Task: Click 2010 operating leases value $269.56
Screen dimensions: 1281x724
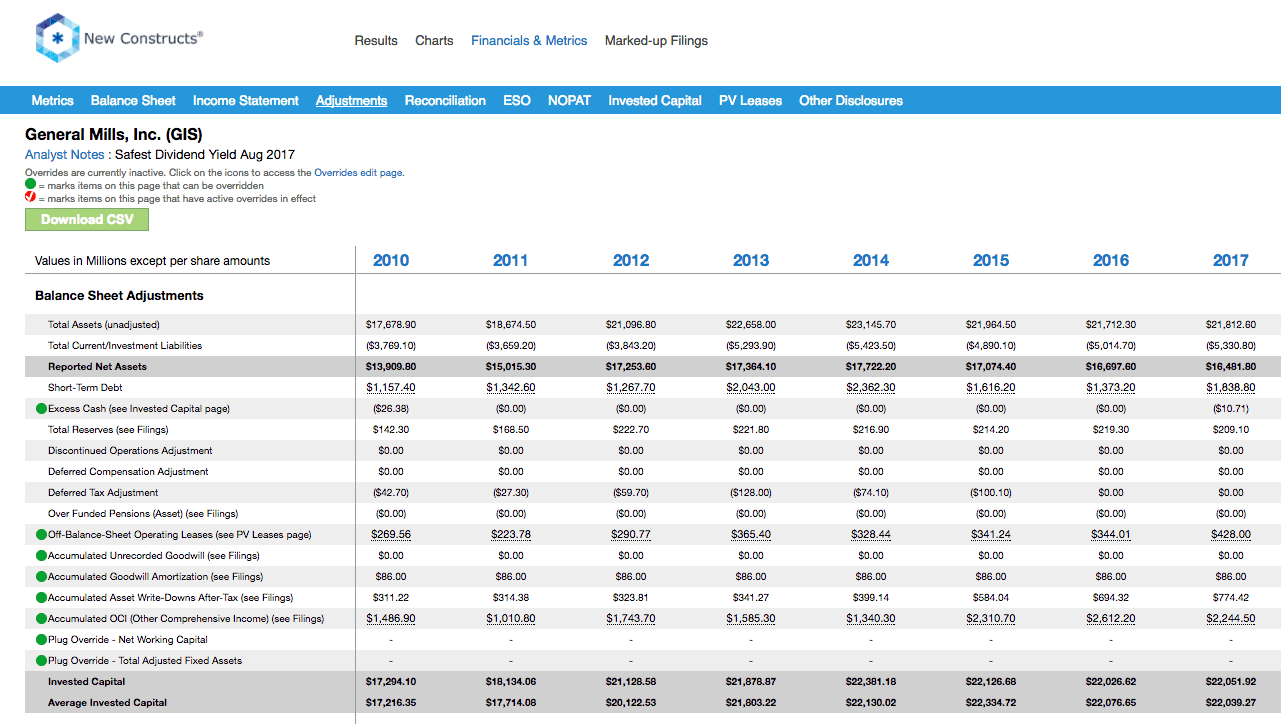Action: pyautogui.click(x=391, y=535)
